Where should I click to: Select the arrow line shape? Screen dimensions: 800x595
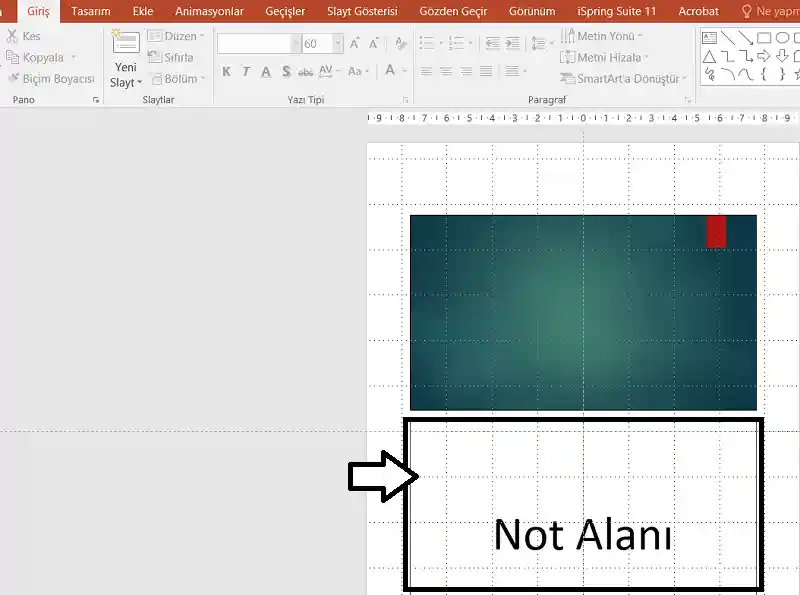coord(746,38)
